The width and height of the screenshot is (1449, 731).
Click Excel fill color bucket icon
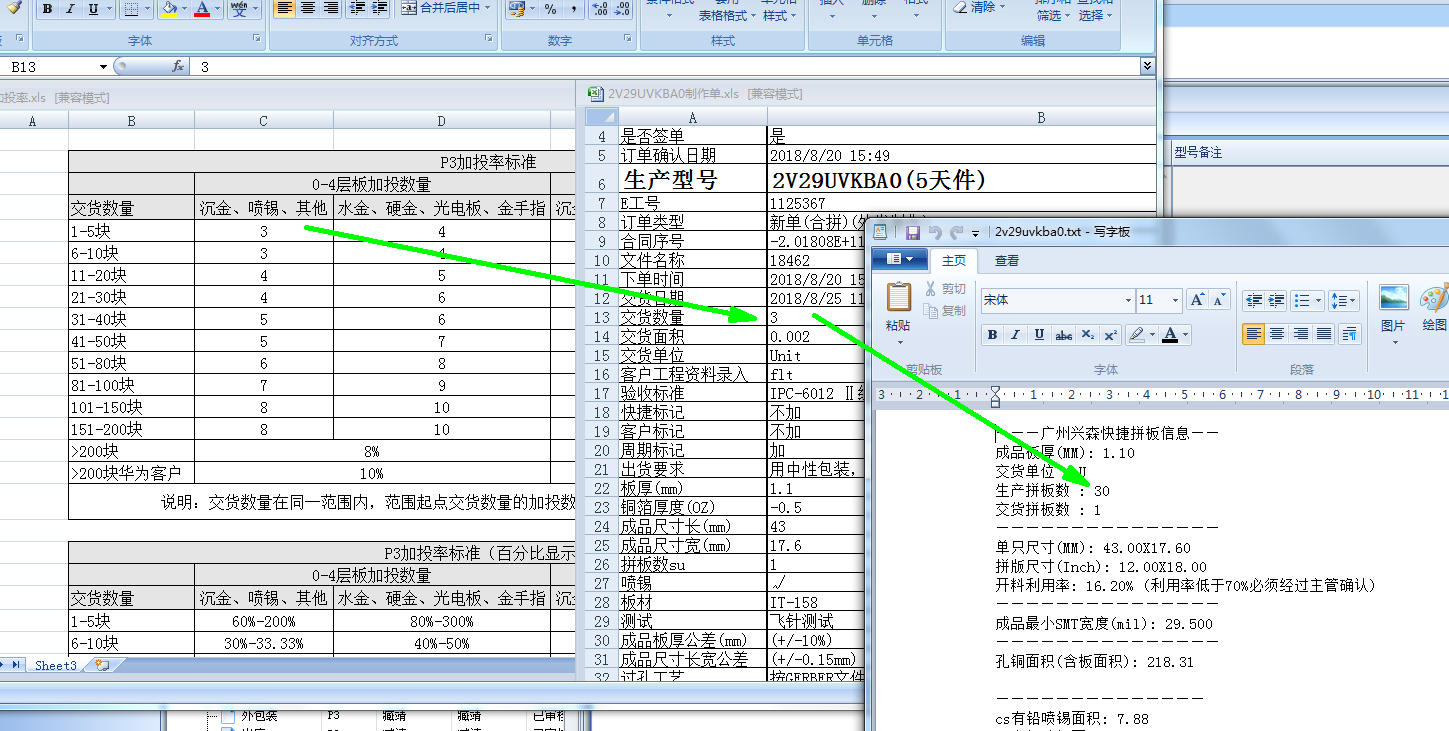click(168, 9)
